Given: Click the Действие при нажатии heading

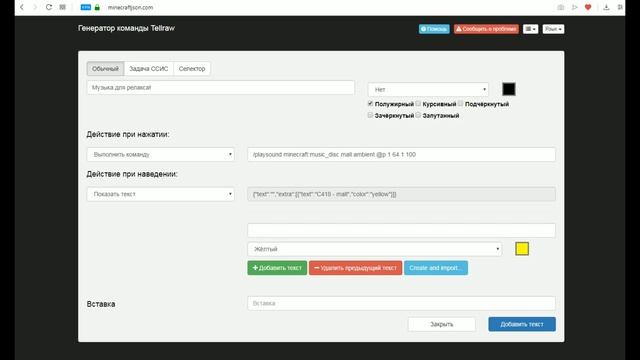Looking at the screenshot, I should (128, 134).
